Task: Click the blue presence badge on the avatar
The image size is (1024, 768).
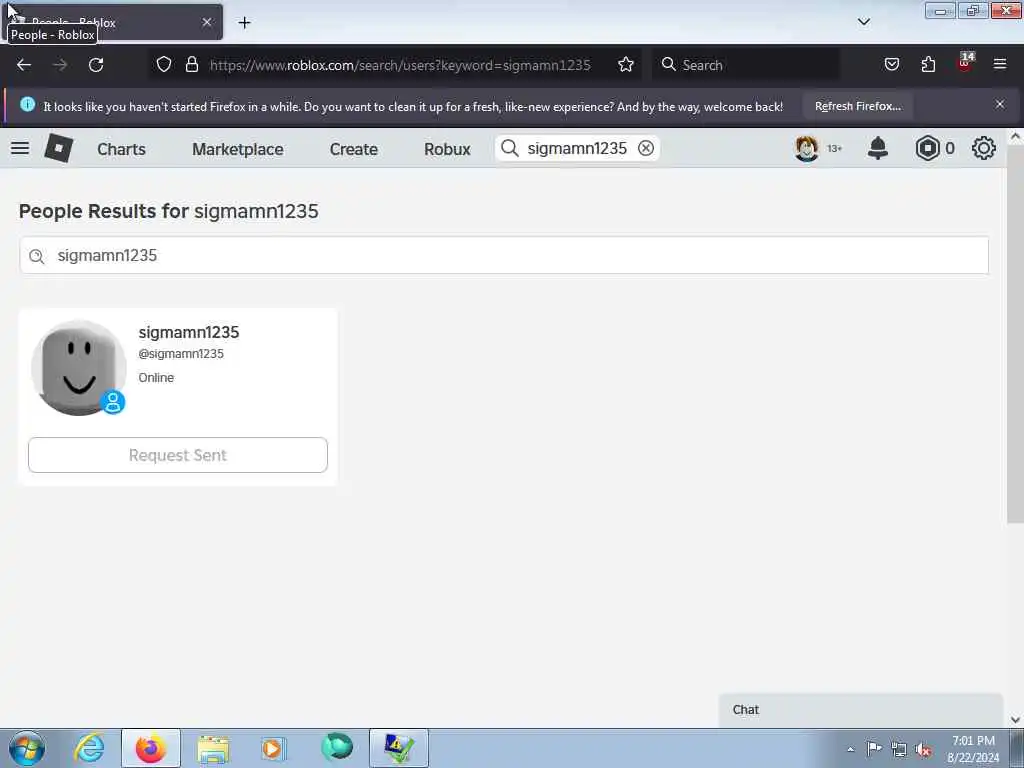Action: click(x=112, y=402)
